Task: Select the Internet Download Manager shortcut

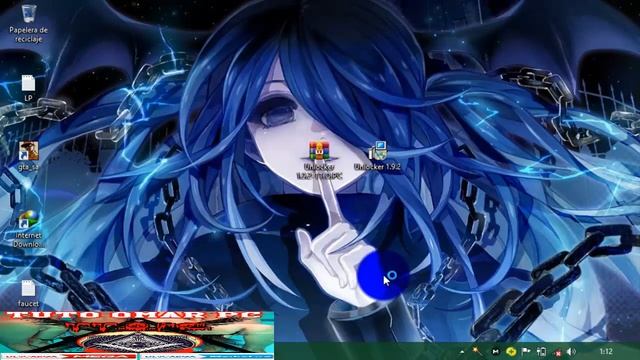Action: [28, 229]
